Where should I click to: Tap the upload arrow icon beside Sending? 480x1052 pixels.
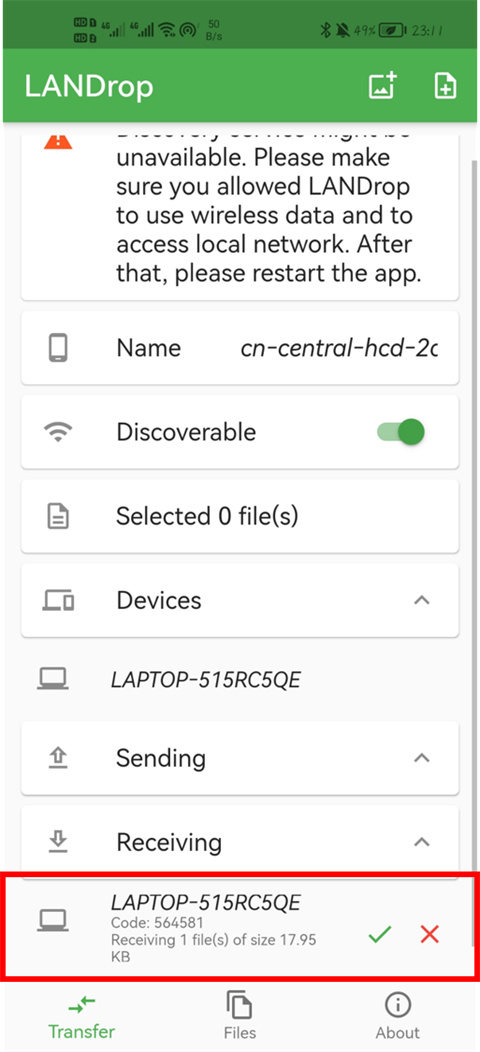pos(58,758)
